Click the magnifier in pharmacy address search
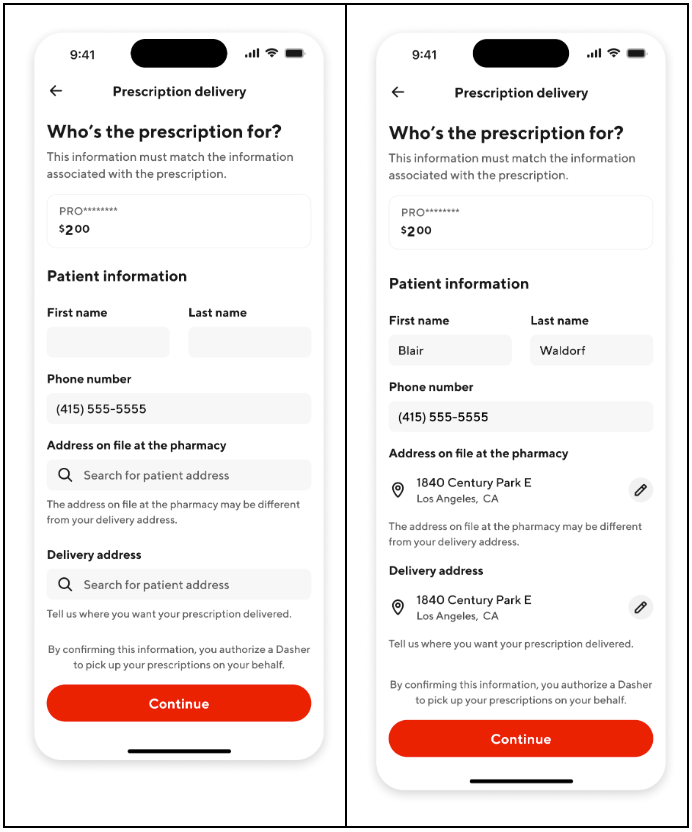The width and height of the screenshot is (692, 832). click(65, 475)
